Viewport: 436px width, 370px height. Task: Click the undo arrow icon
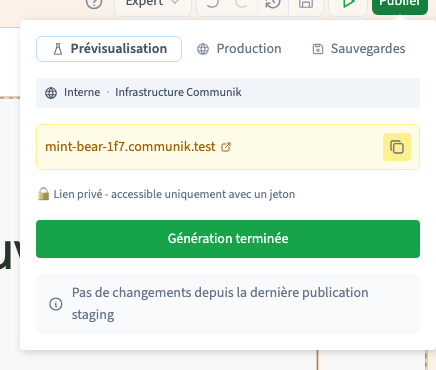pyautogui.click(x=212, y=3)
